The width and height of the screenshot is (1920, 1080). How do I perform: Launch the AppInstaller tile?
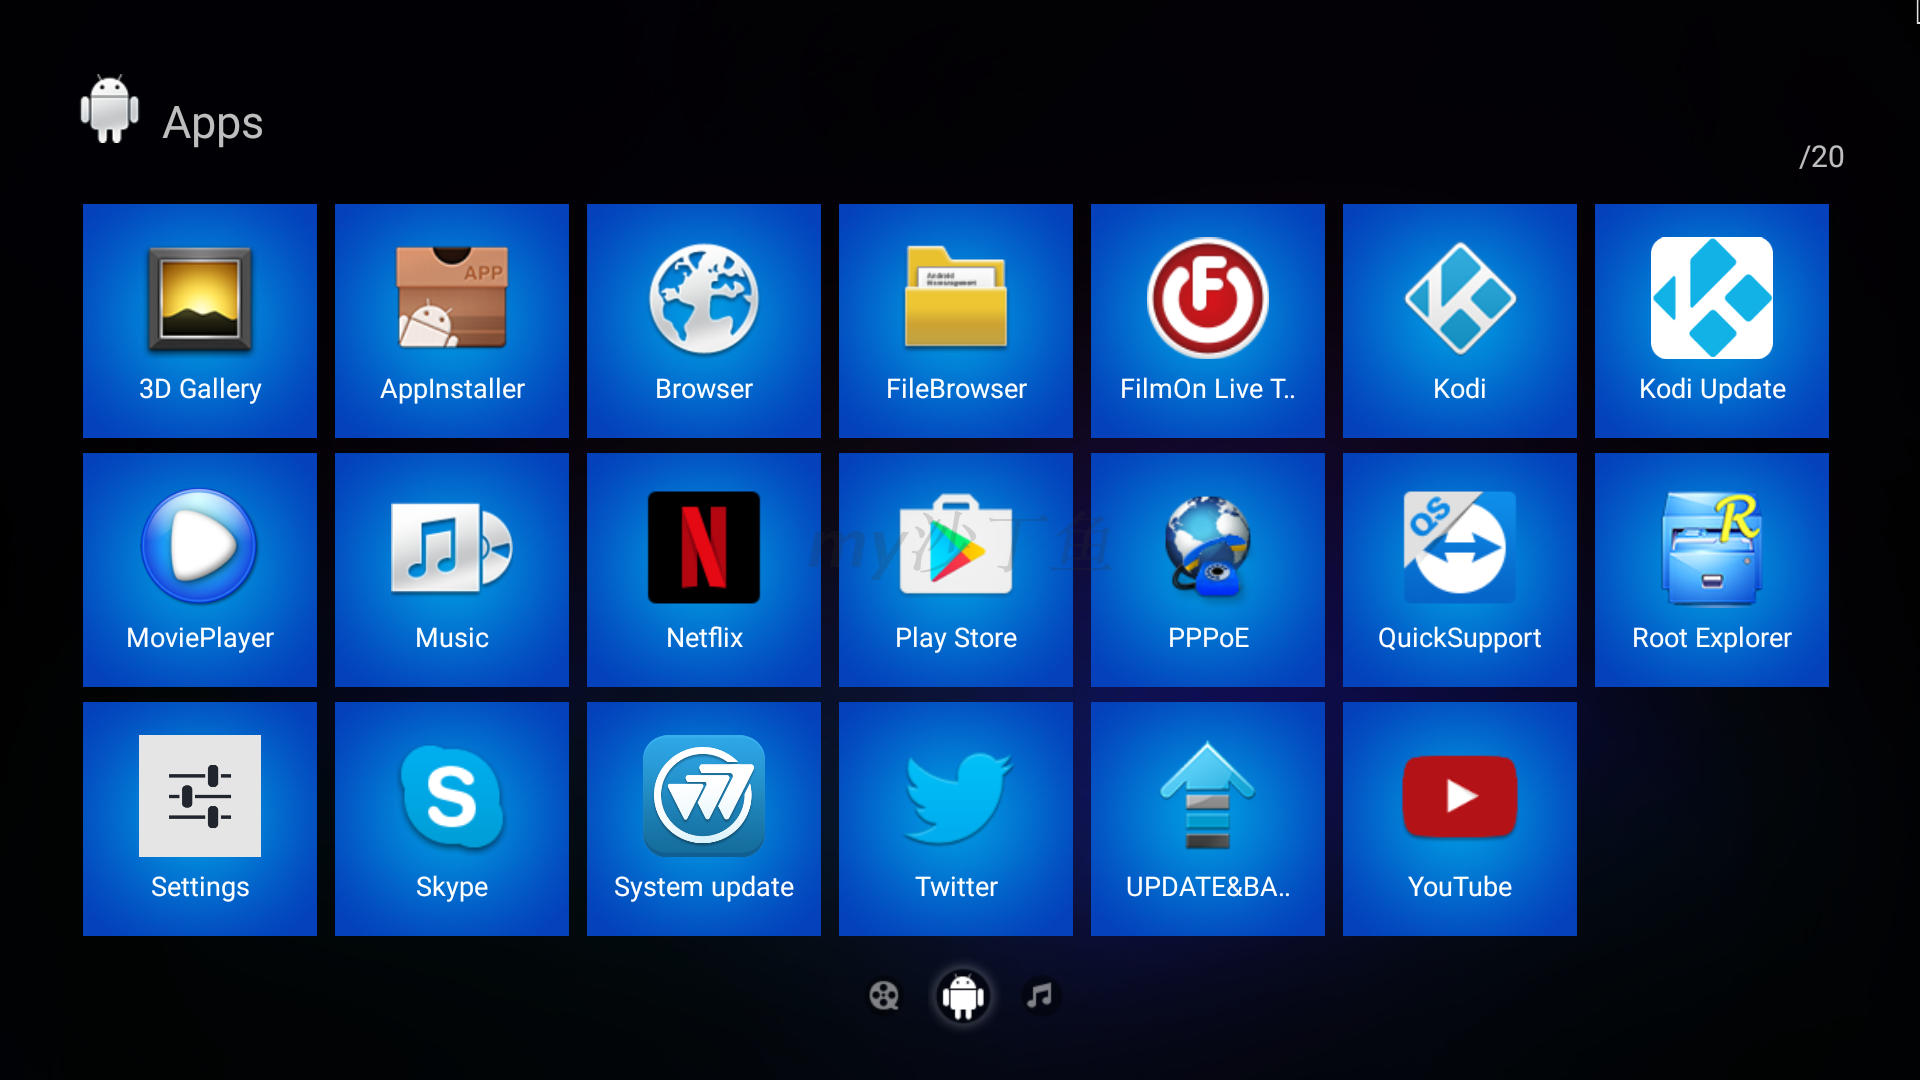[x=452, y=321]
